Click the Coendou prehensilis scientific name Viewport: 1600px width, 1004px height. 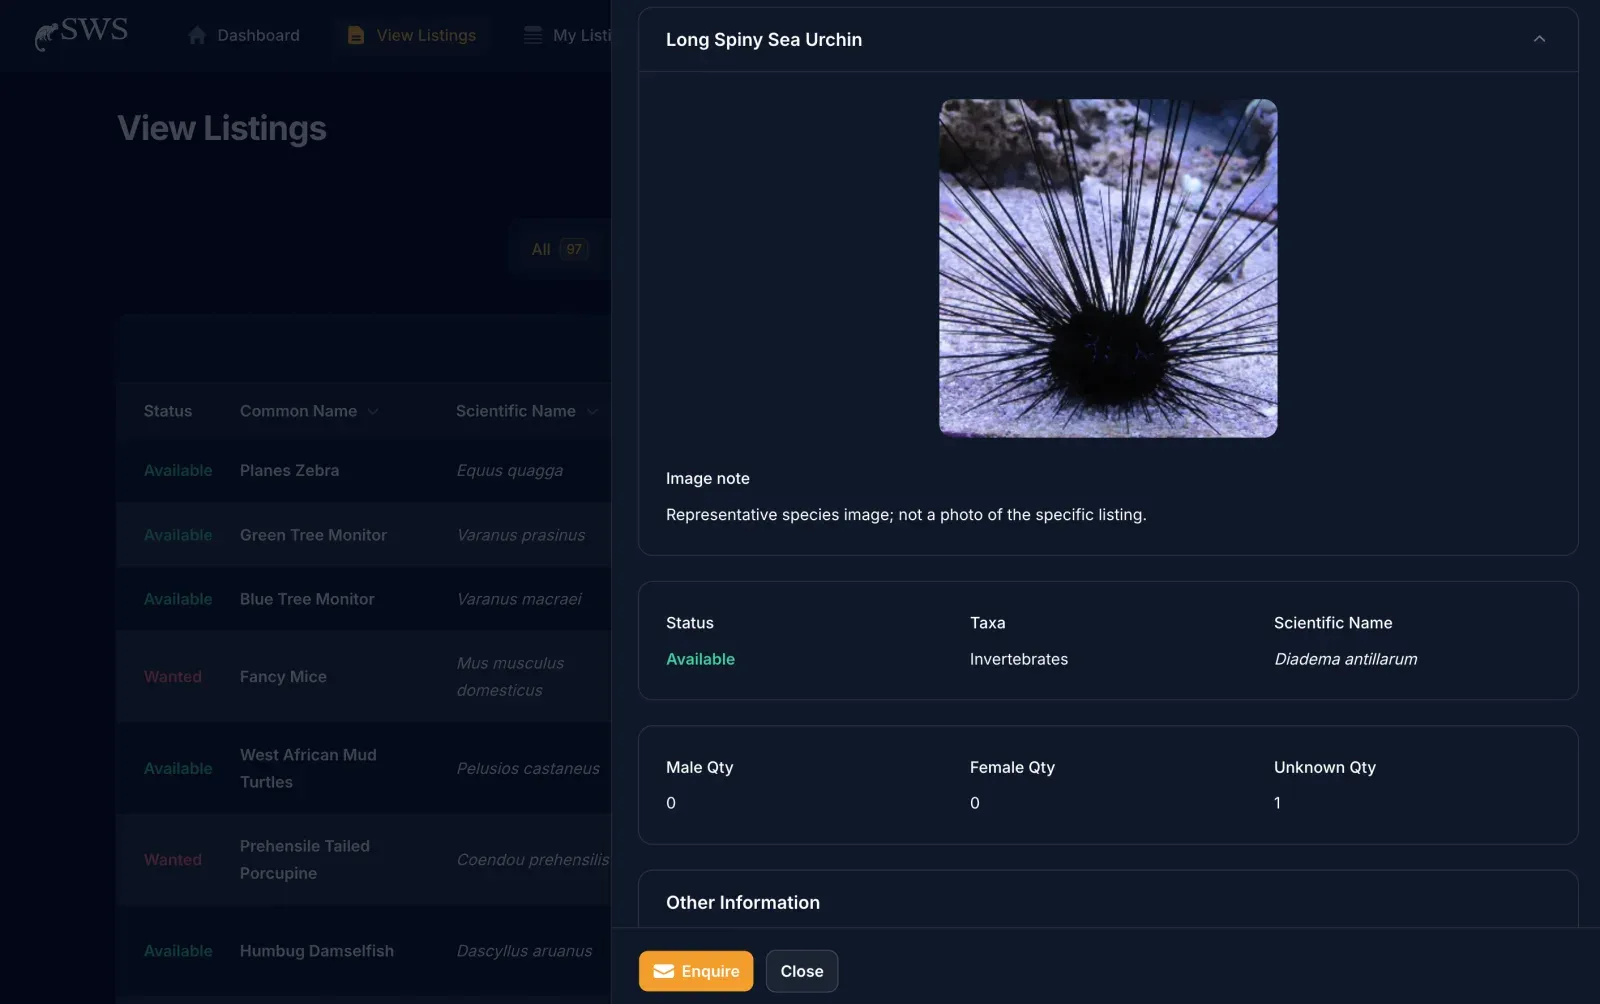533,859
